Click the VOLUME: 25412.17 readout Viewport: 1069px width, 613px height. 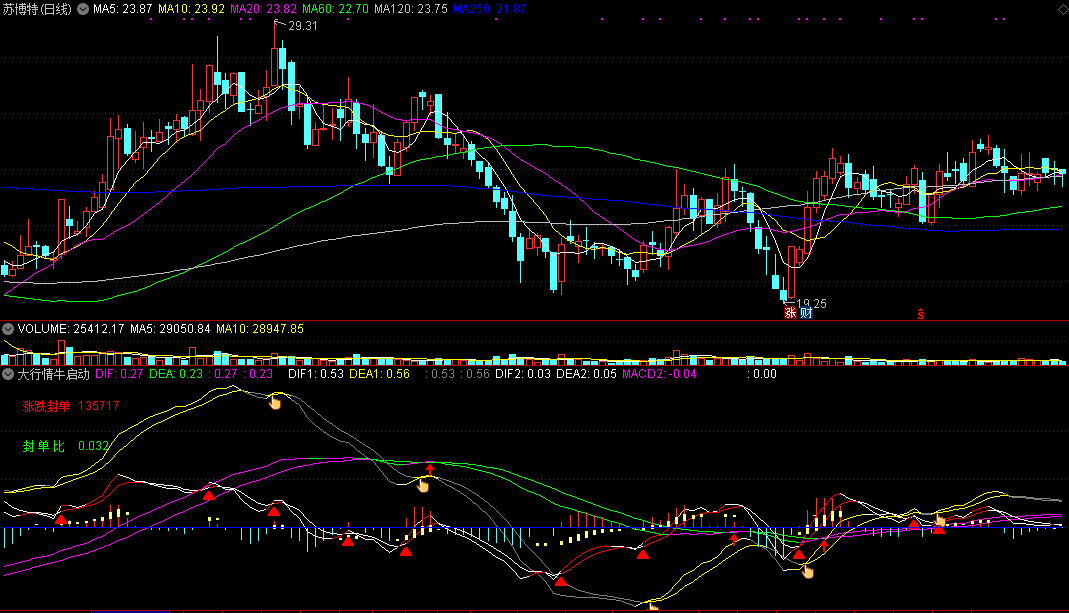71,329
